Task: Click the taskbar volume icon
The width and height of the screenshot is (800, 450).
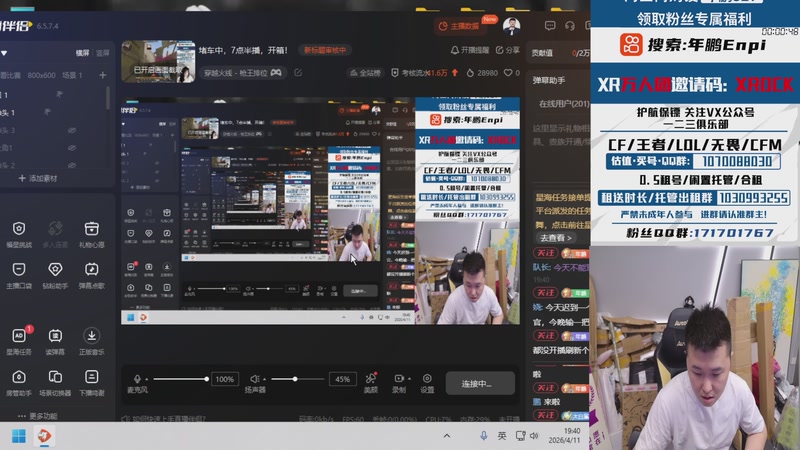Action: click(534, 436)
